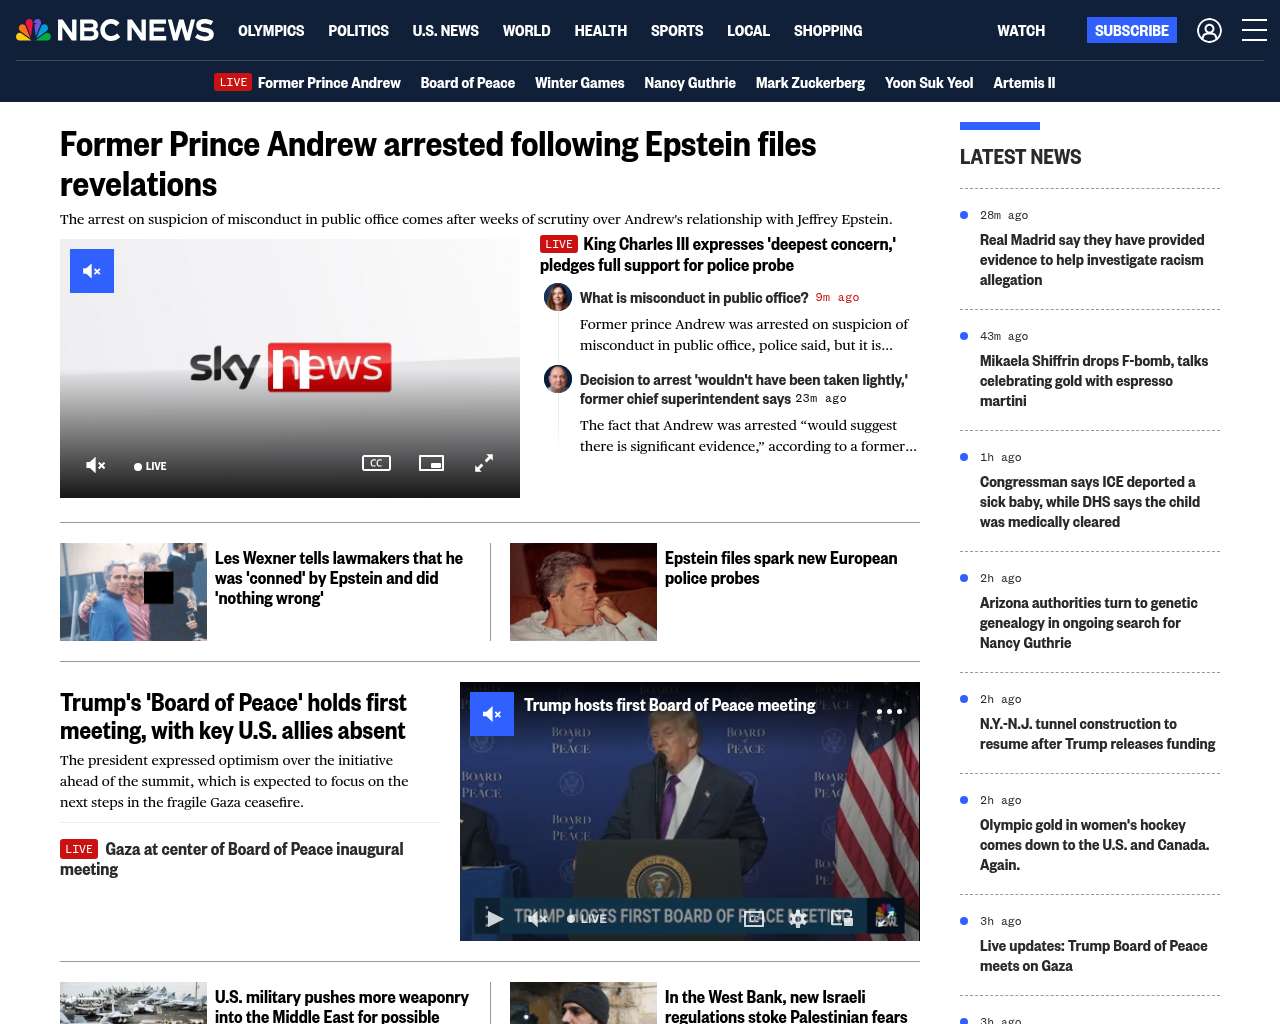The image size is (1280, 1024).
Task: Open the hamburger menu in the header
Action: tap(1254, 31)
